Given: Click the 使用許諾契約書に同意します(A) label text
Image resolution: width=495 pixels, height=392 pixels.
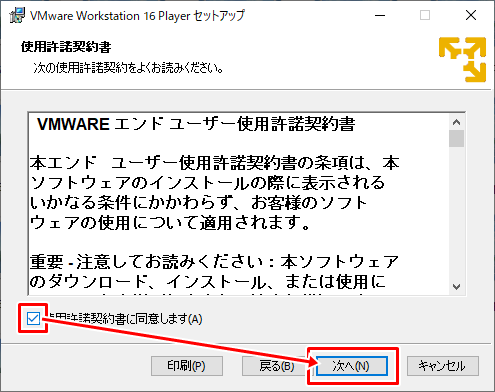Looking at the screenshot, I should tap(125, 319).
